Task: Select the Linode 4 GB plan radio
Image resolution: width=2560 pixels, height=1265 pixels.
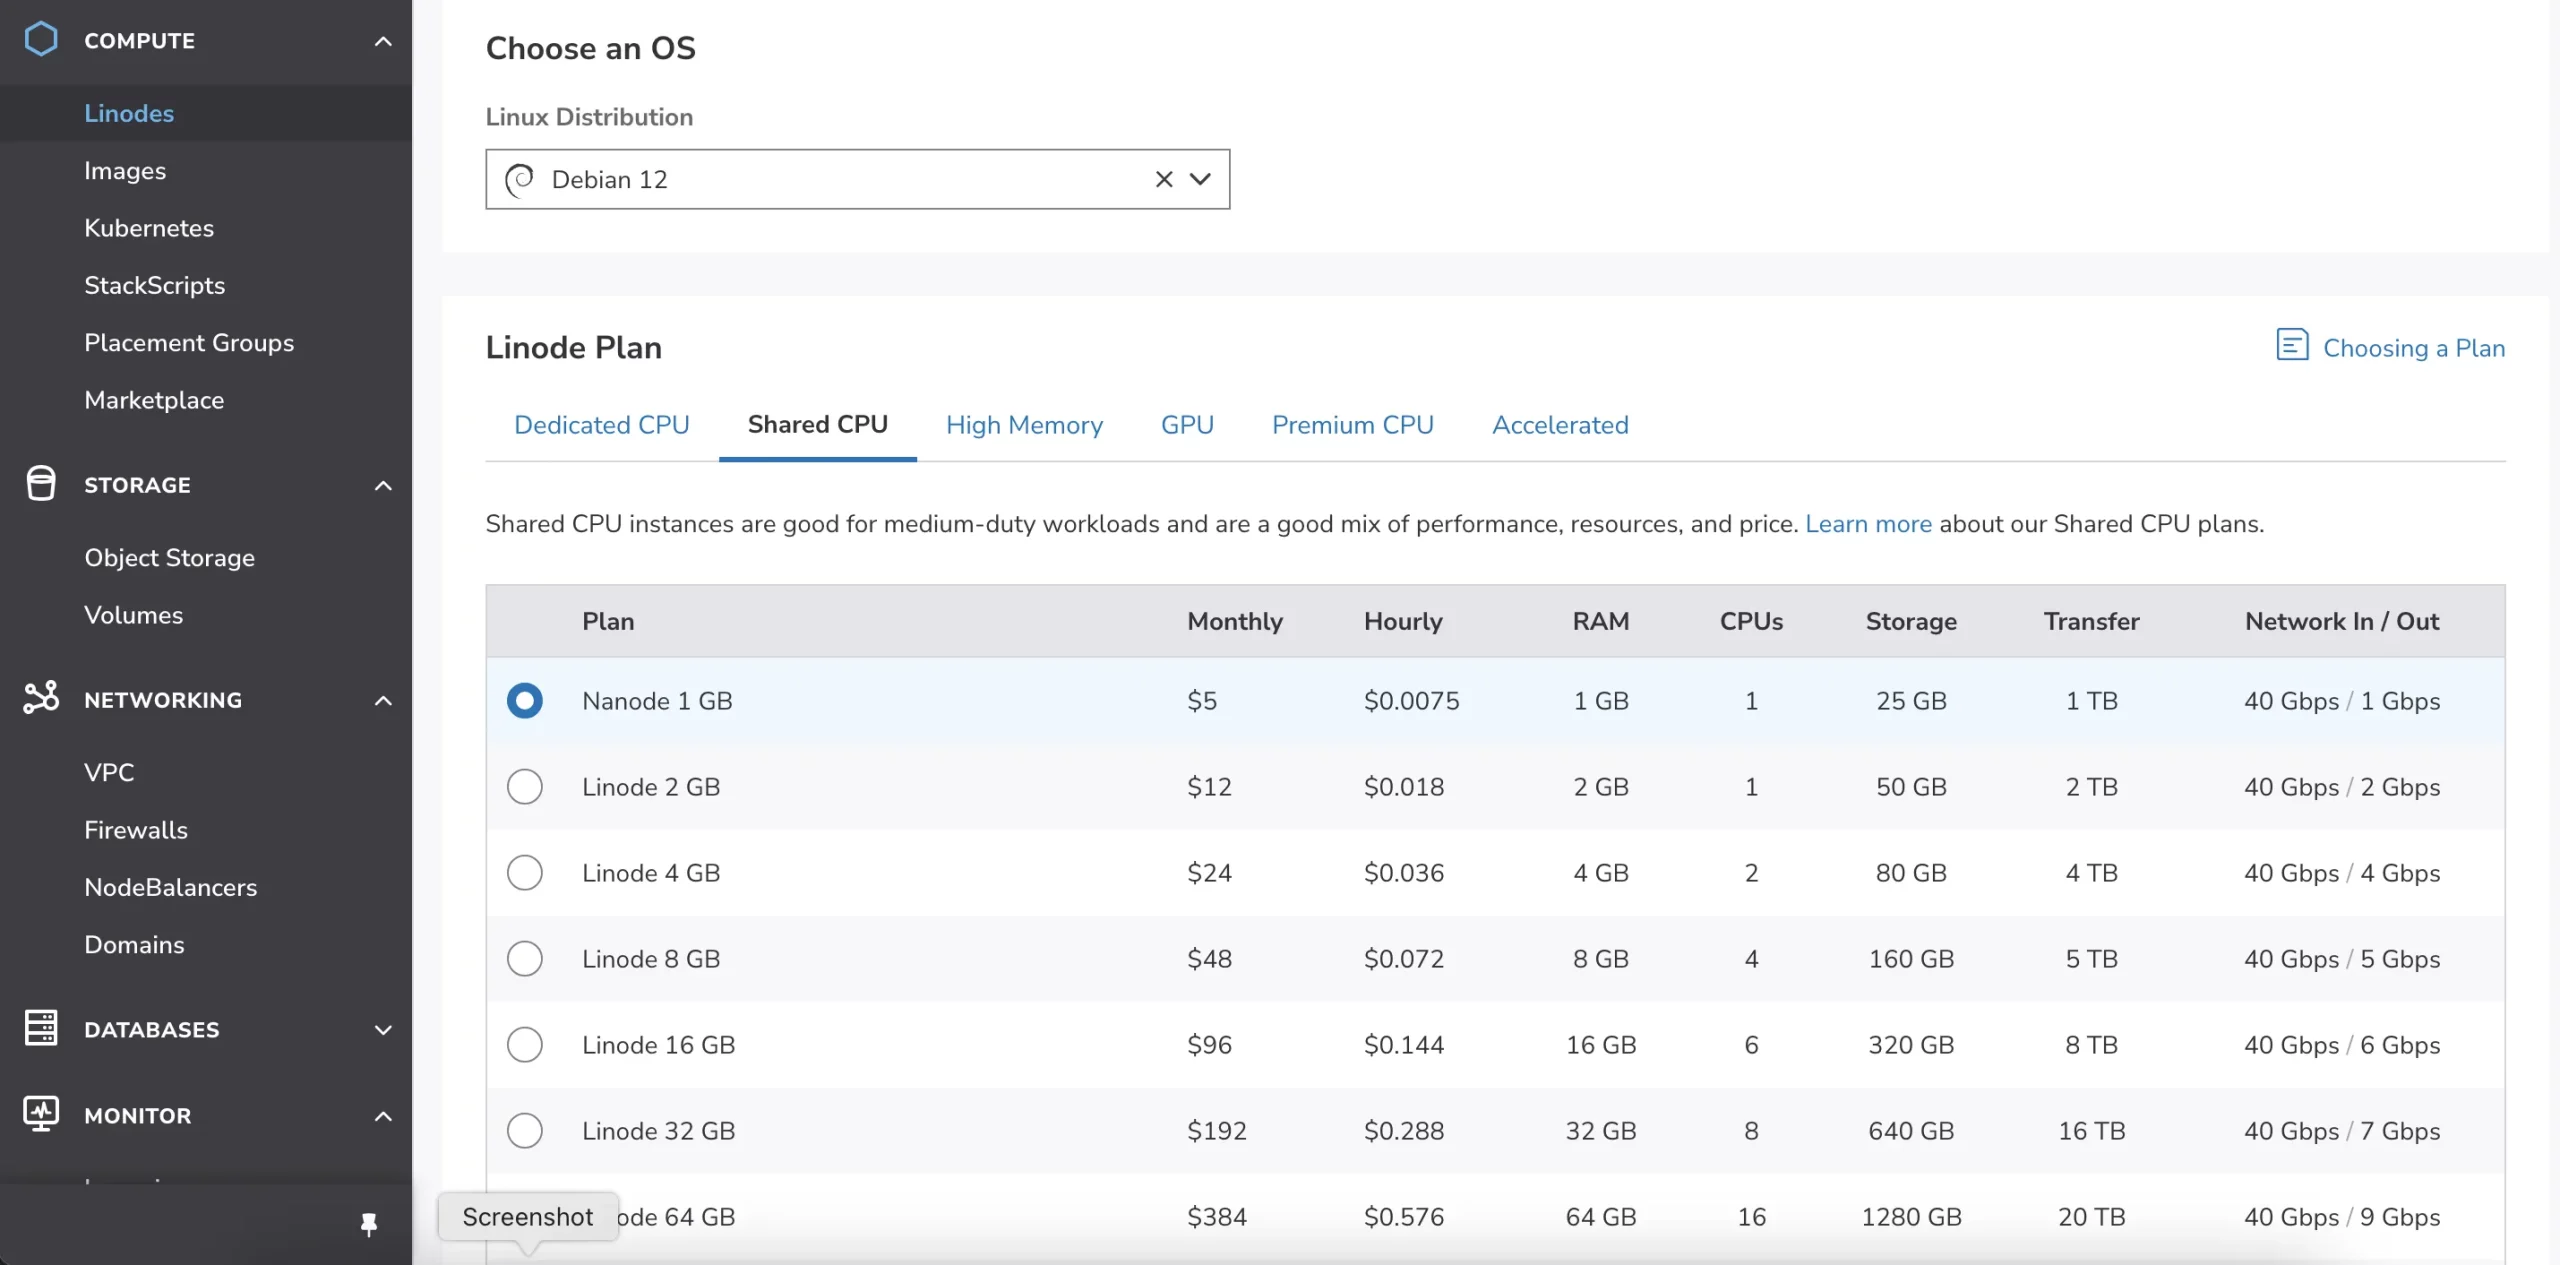Action: tap(525, 873)
